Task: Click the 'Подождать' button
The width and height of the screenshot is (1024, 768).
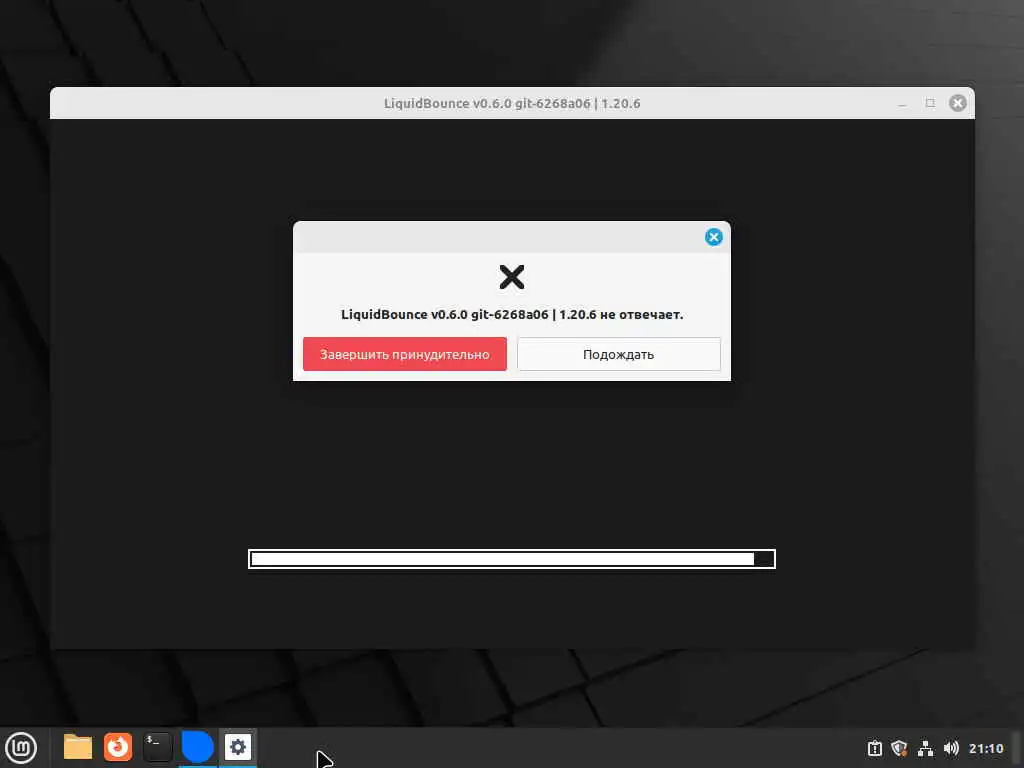Action: click(x=618, y=354)
